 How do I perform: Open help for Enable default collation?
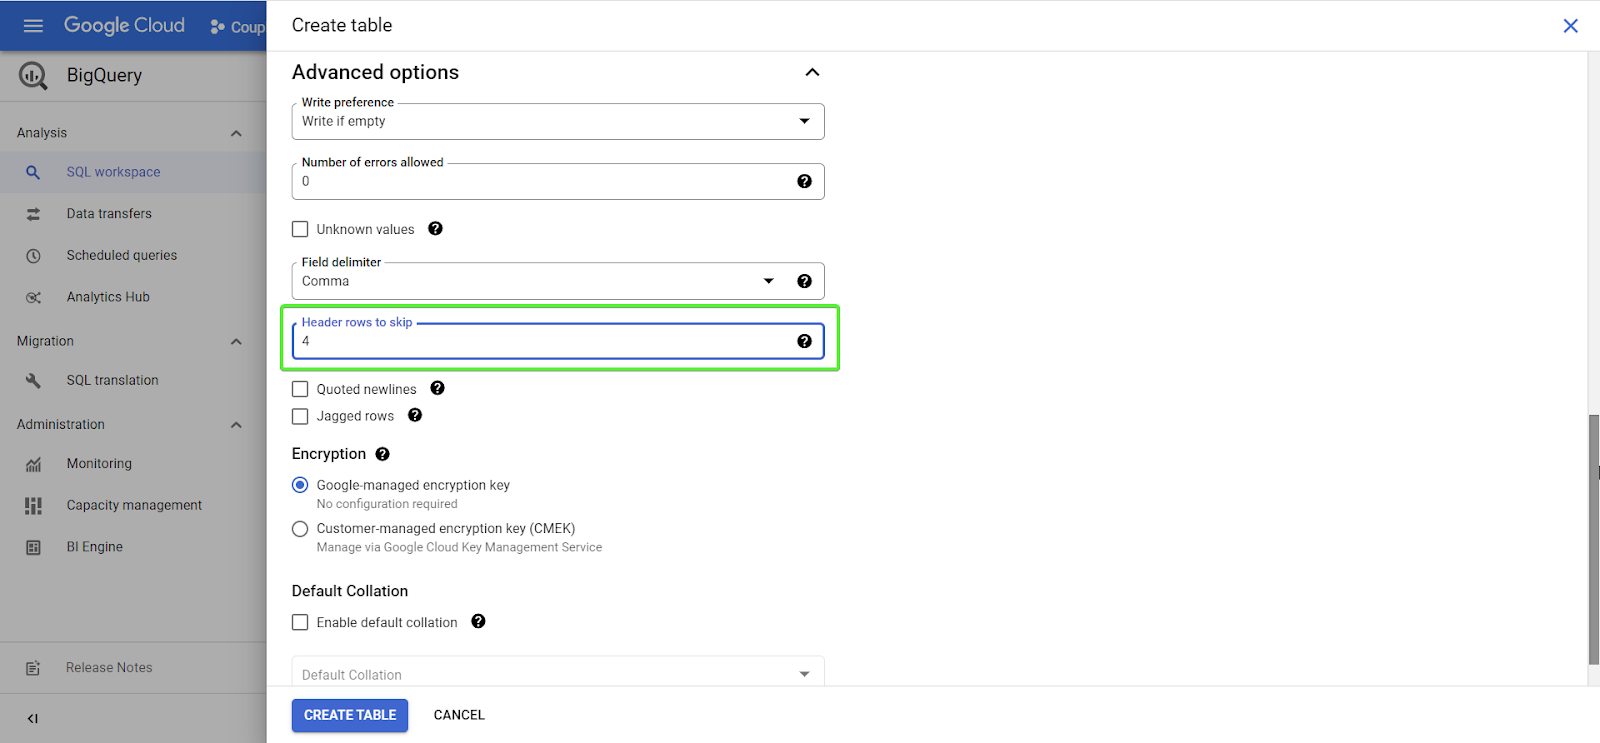click(x=478, y=621)
